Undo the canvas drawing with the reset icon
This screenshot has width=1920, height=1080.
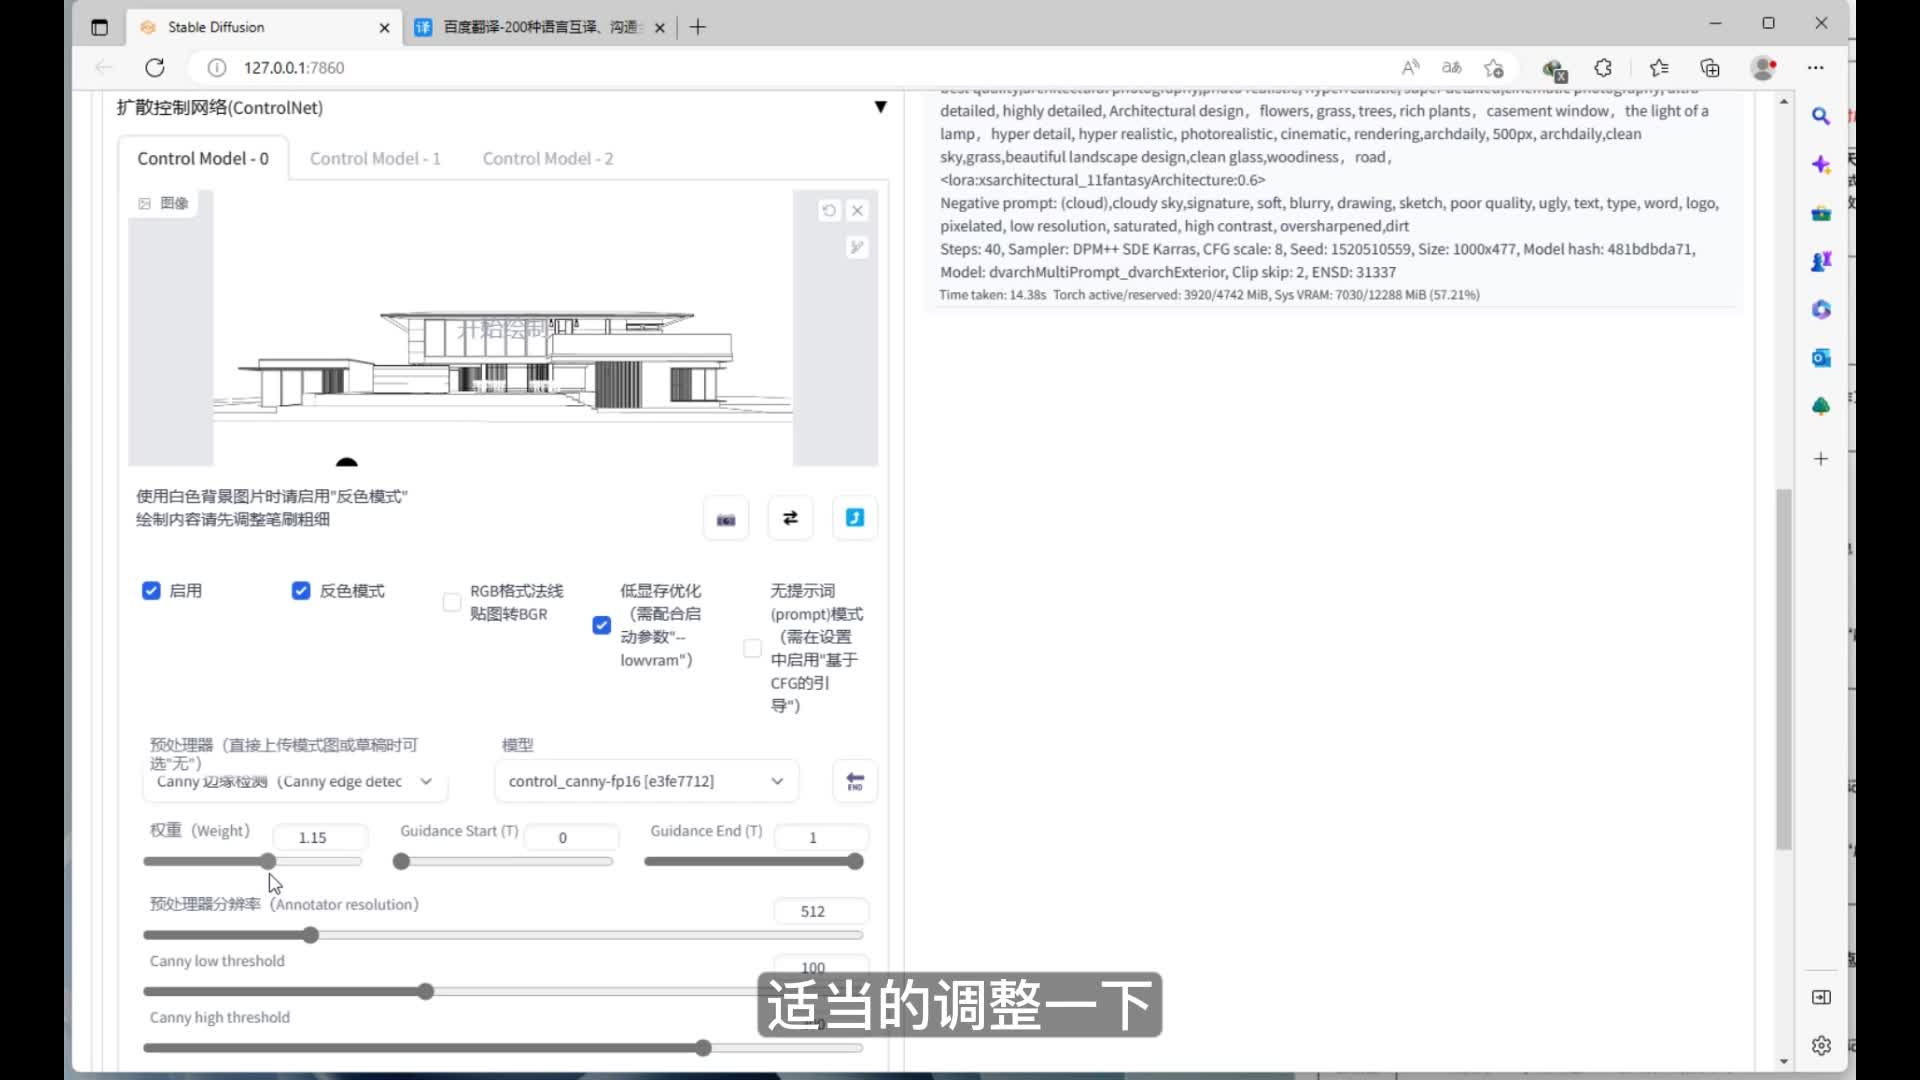829,210
